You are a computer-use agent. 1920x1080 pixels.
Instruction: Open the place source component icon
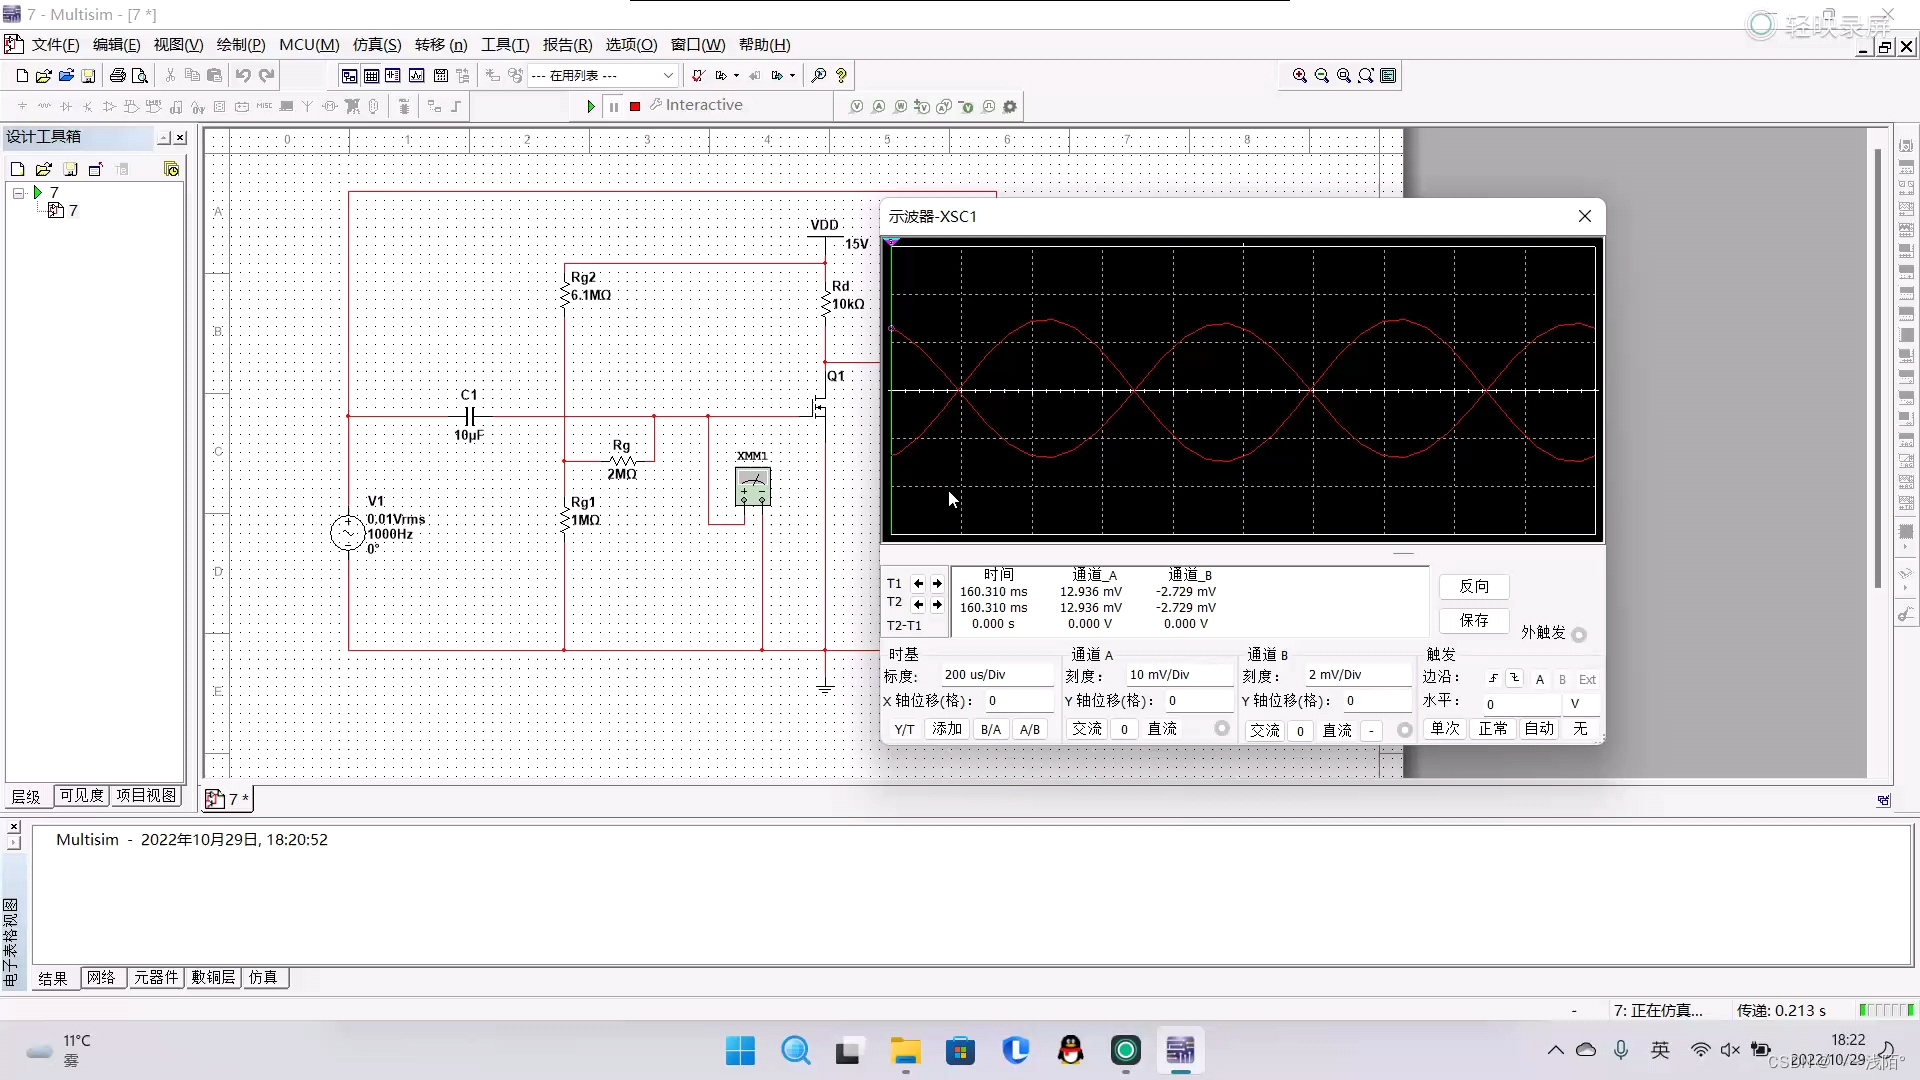point(22,106)
